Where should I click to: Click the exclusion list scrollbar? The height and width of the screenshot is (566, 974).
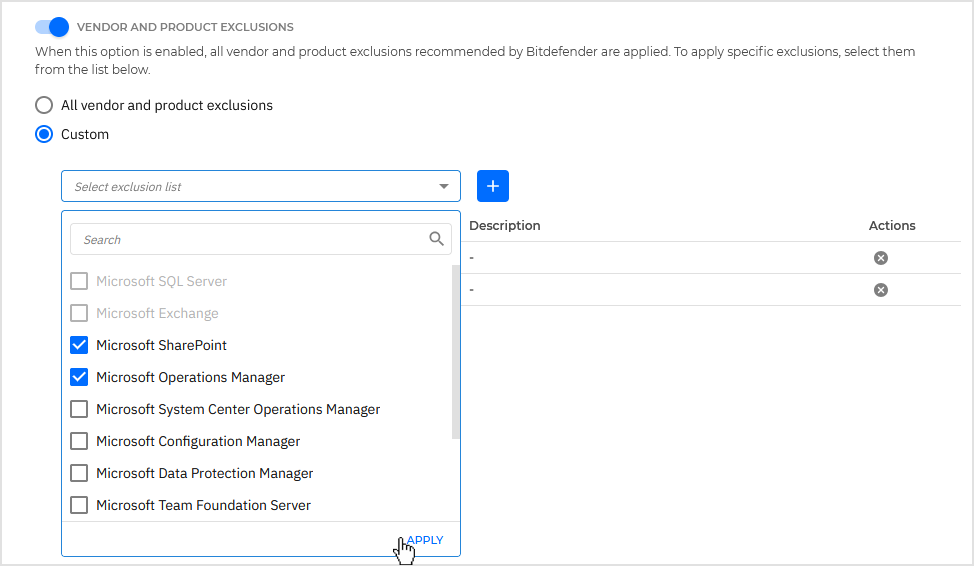click(455, 352)
